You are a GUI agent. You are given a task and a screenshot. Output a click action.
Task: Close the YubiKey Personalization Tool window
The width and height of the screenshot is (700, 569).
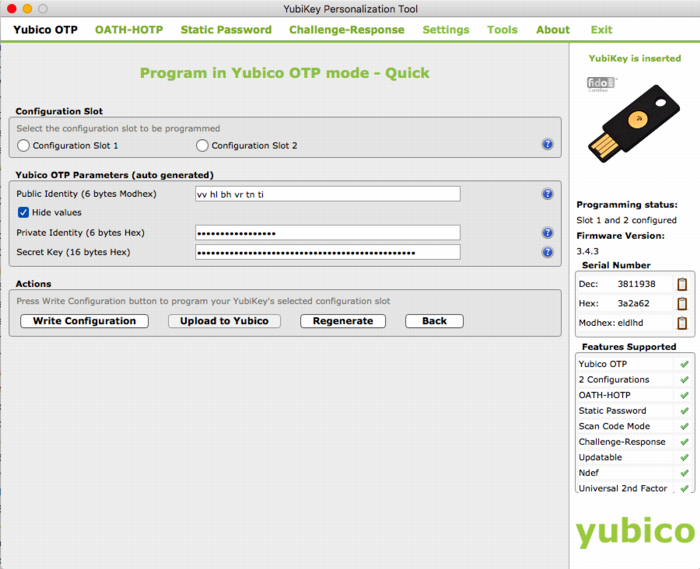tap(12, 8)
